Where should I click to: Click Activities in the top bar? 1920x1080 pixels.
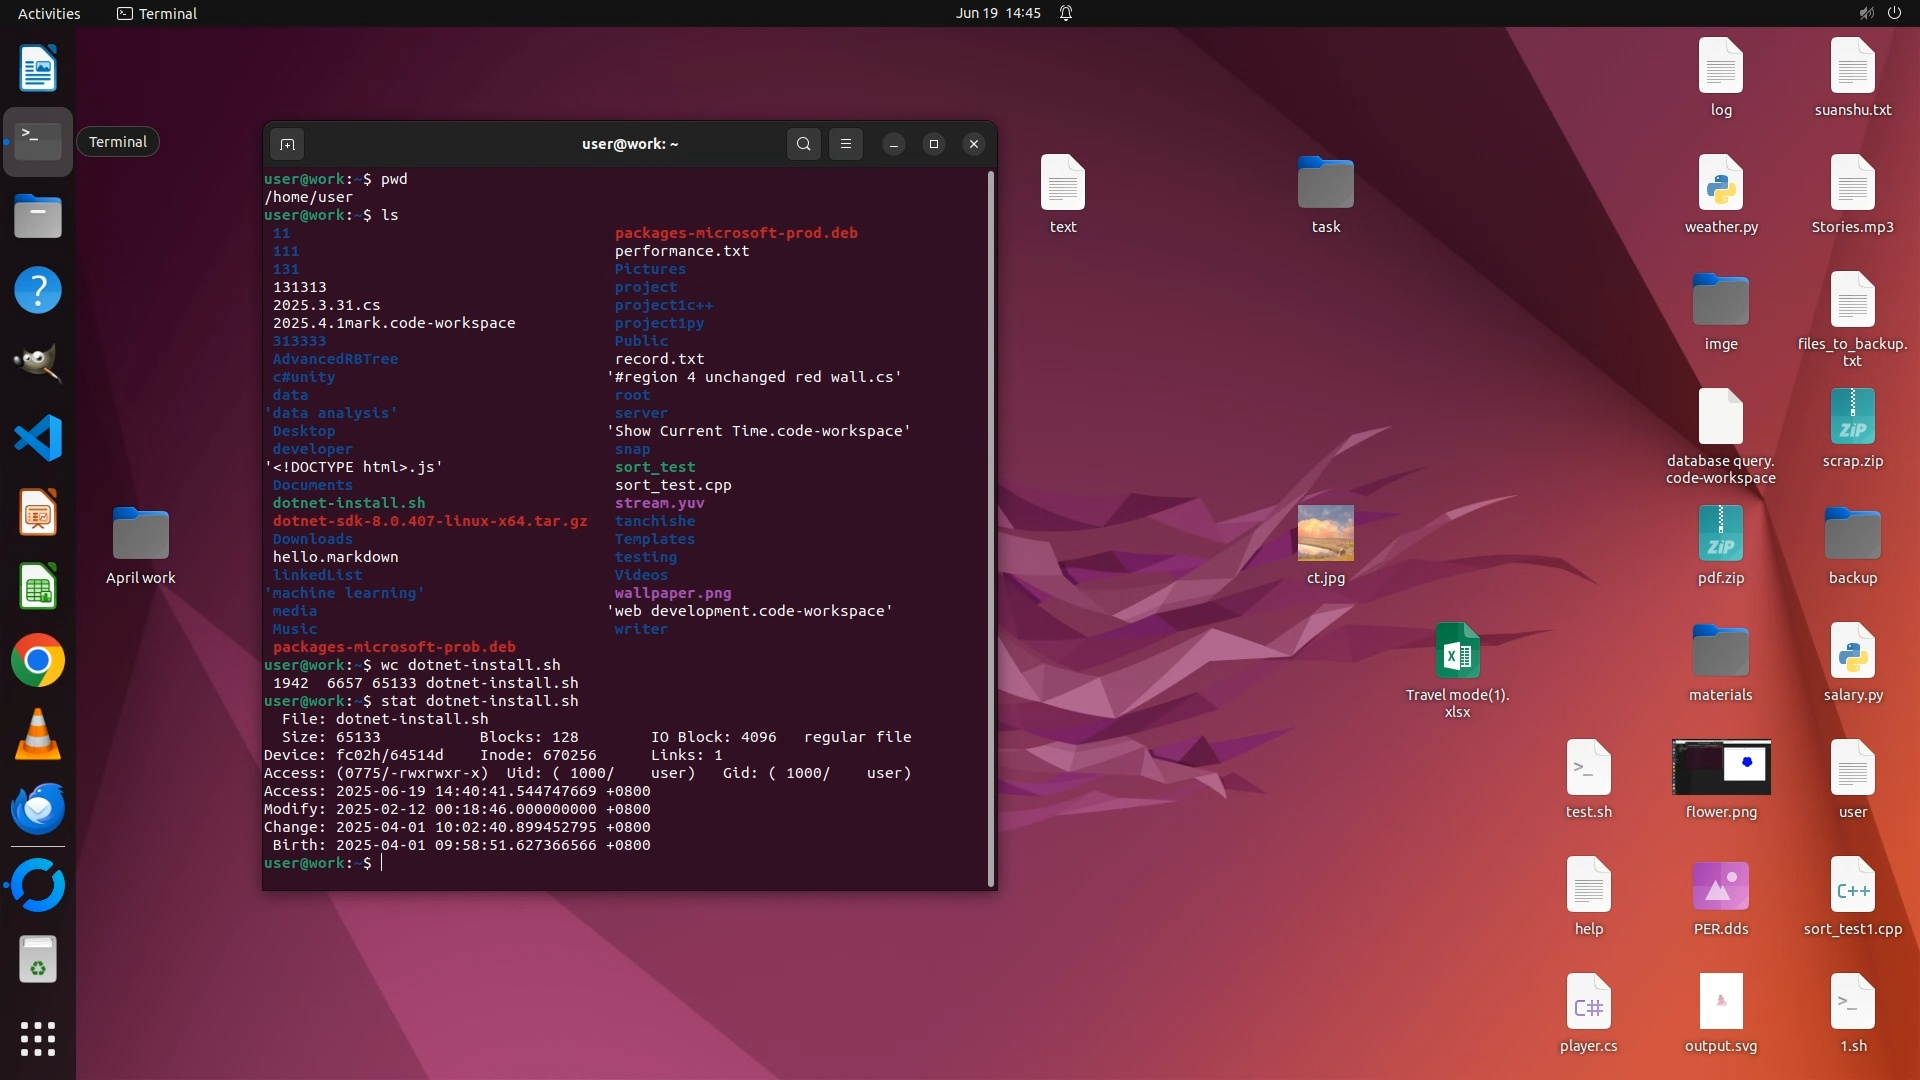[x=49, y=13]
